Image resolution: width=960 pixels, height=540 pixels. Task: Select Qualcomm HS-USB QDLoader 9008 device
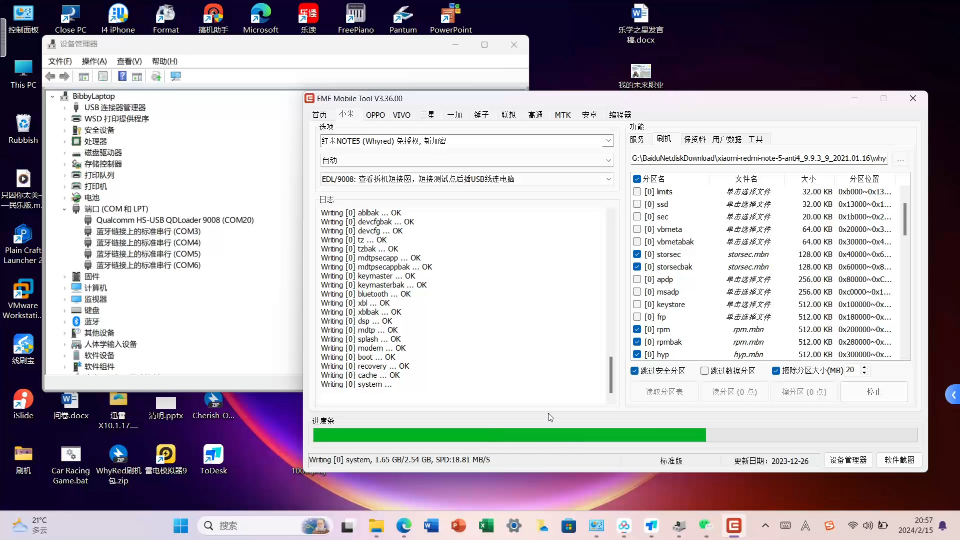[175, 220]
